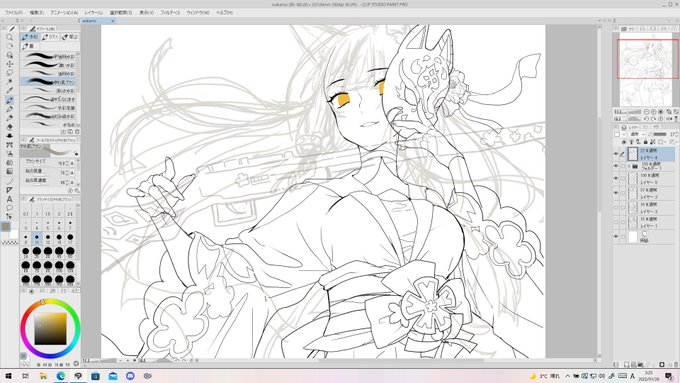Open File Explorer from the taskbar
This screenshot has height=383, width=680.
[43, 376]
